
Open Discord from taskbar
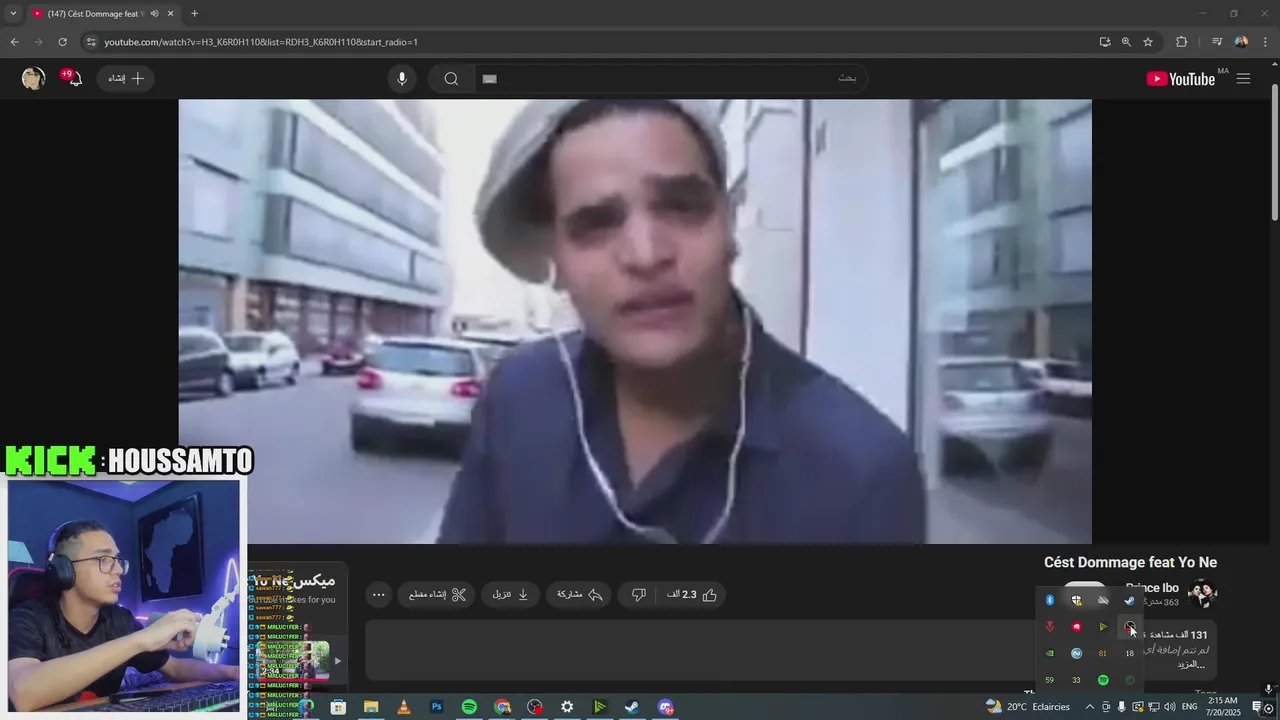666,707
